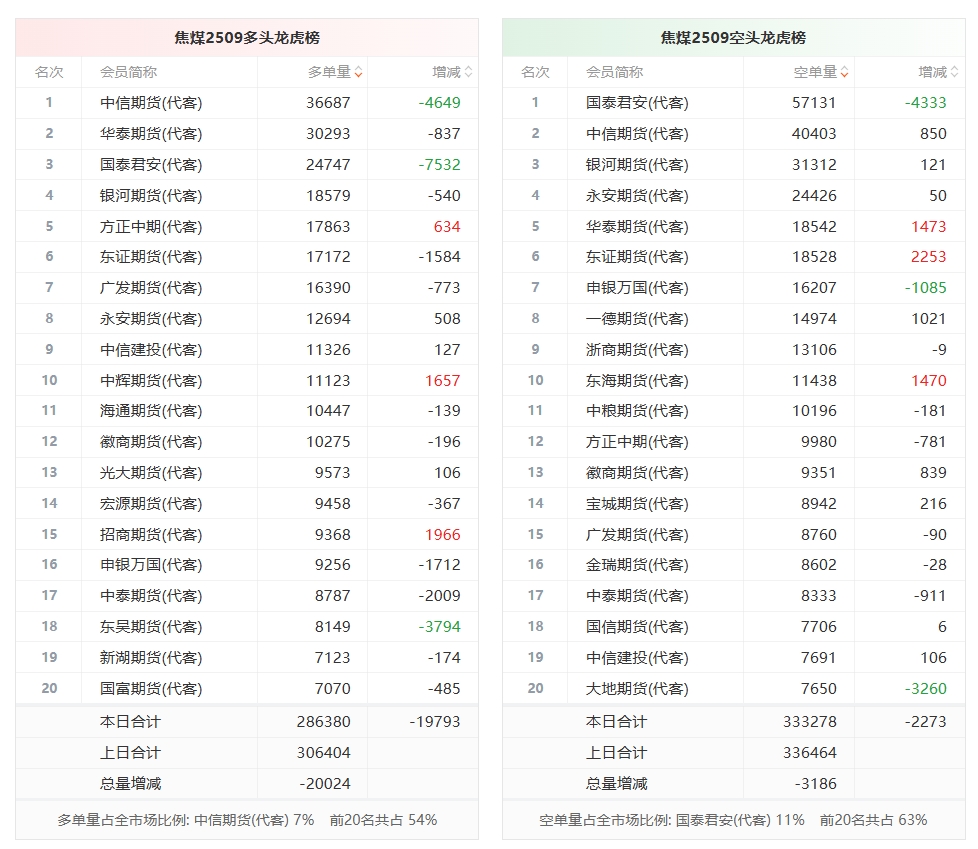Click the 空单量占全市场比例 footer text
Image resolution: width=978 pixels, height=849 pixels.
click(733, 820)
